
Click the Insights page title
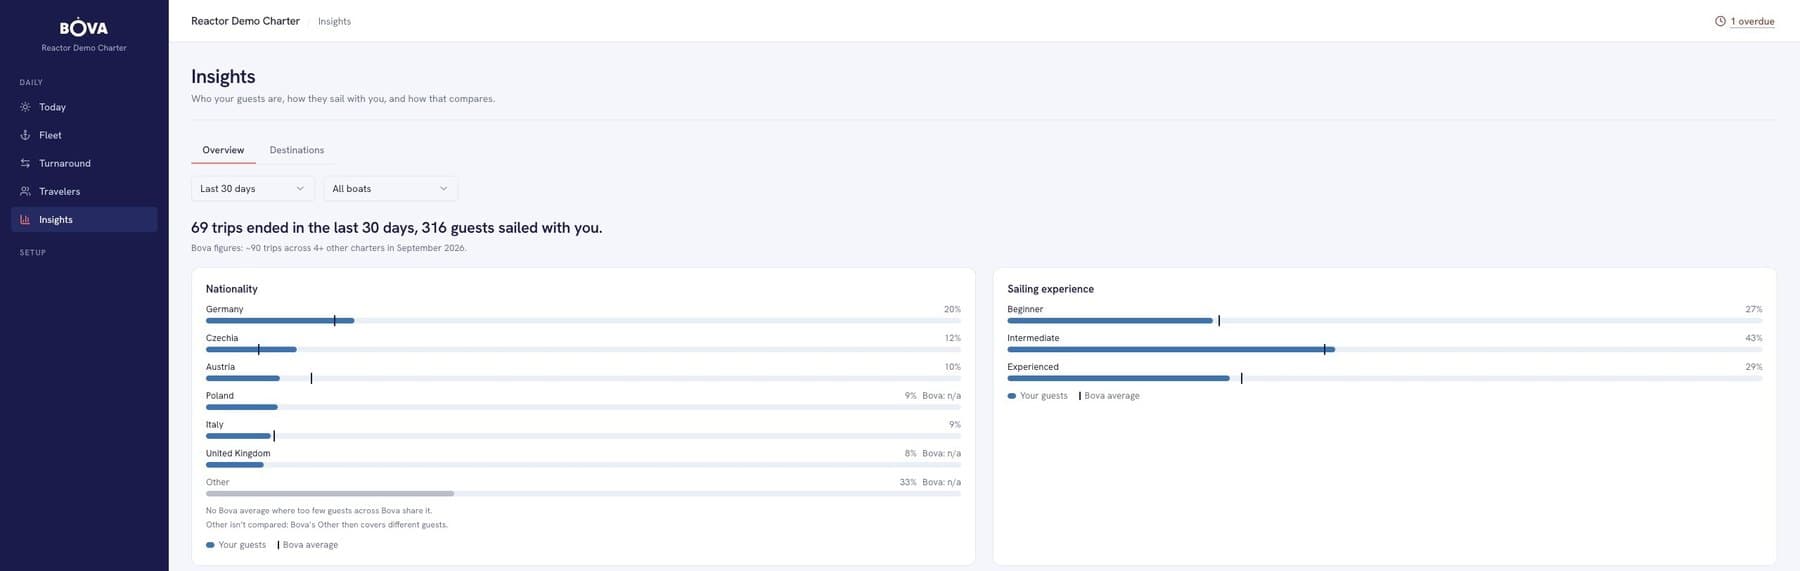tap(223, 77)
